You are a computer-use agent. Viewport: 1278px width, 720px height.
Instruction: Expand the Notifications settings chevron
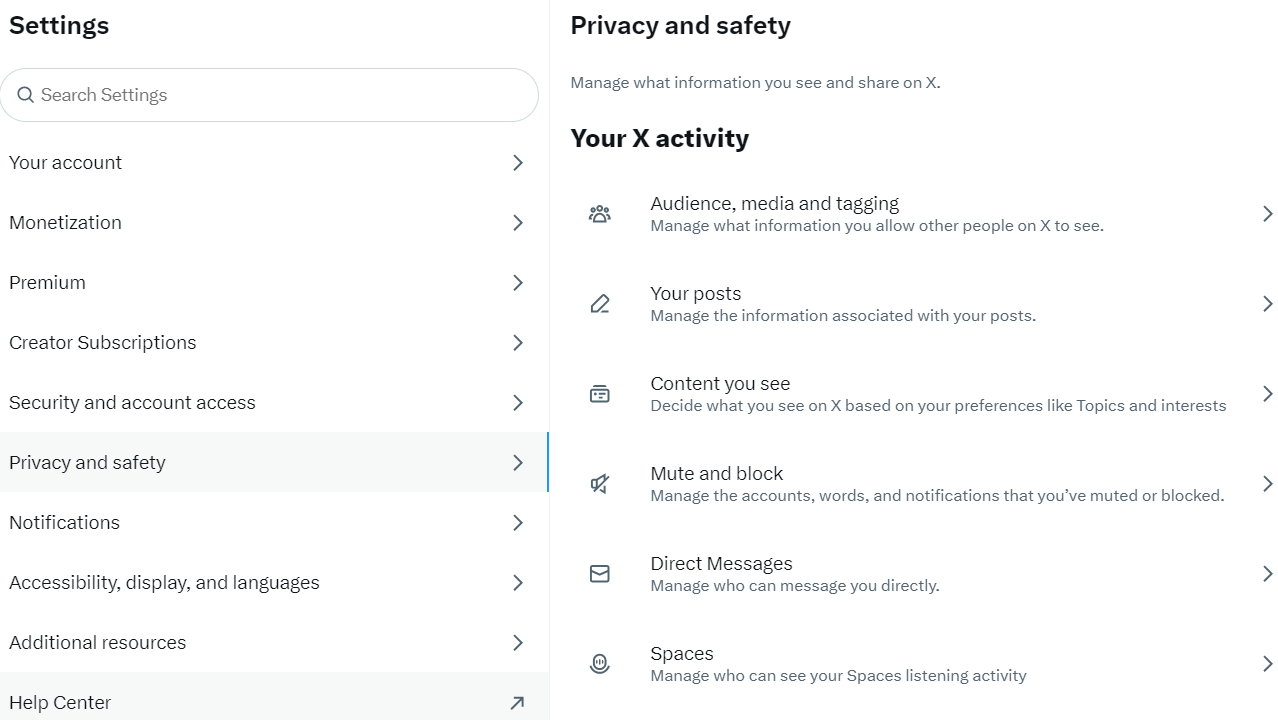click(x=518, y=522)
